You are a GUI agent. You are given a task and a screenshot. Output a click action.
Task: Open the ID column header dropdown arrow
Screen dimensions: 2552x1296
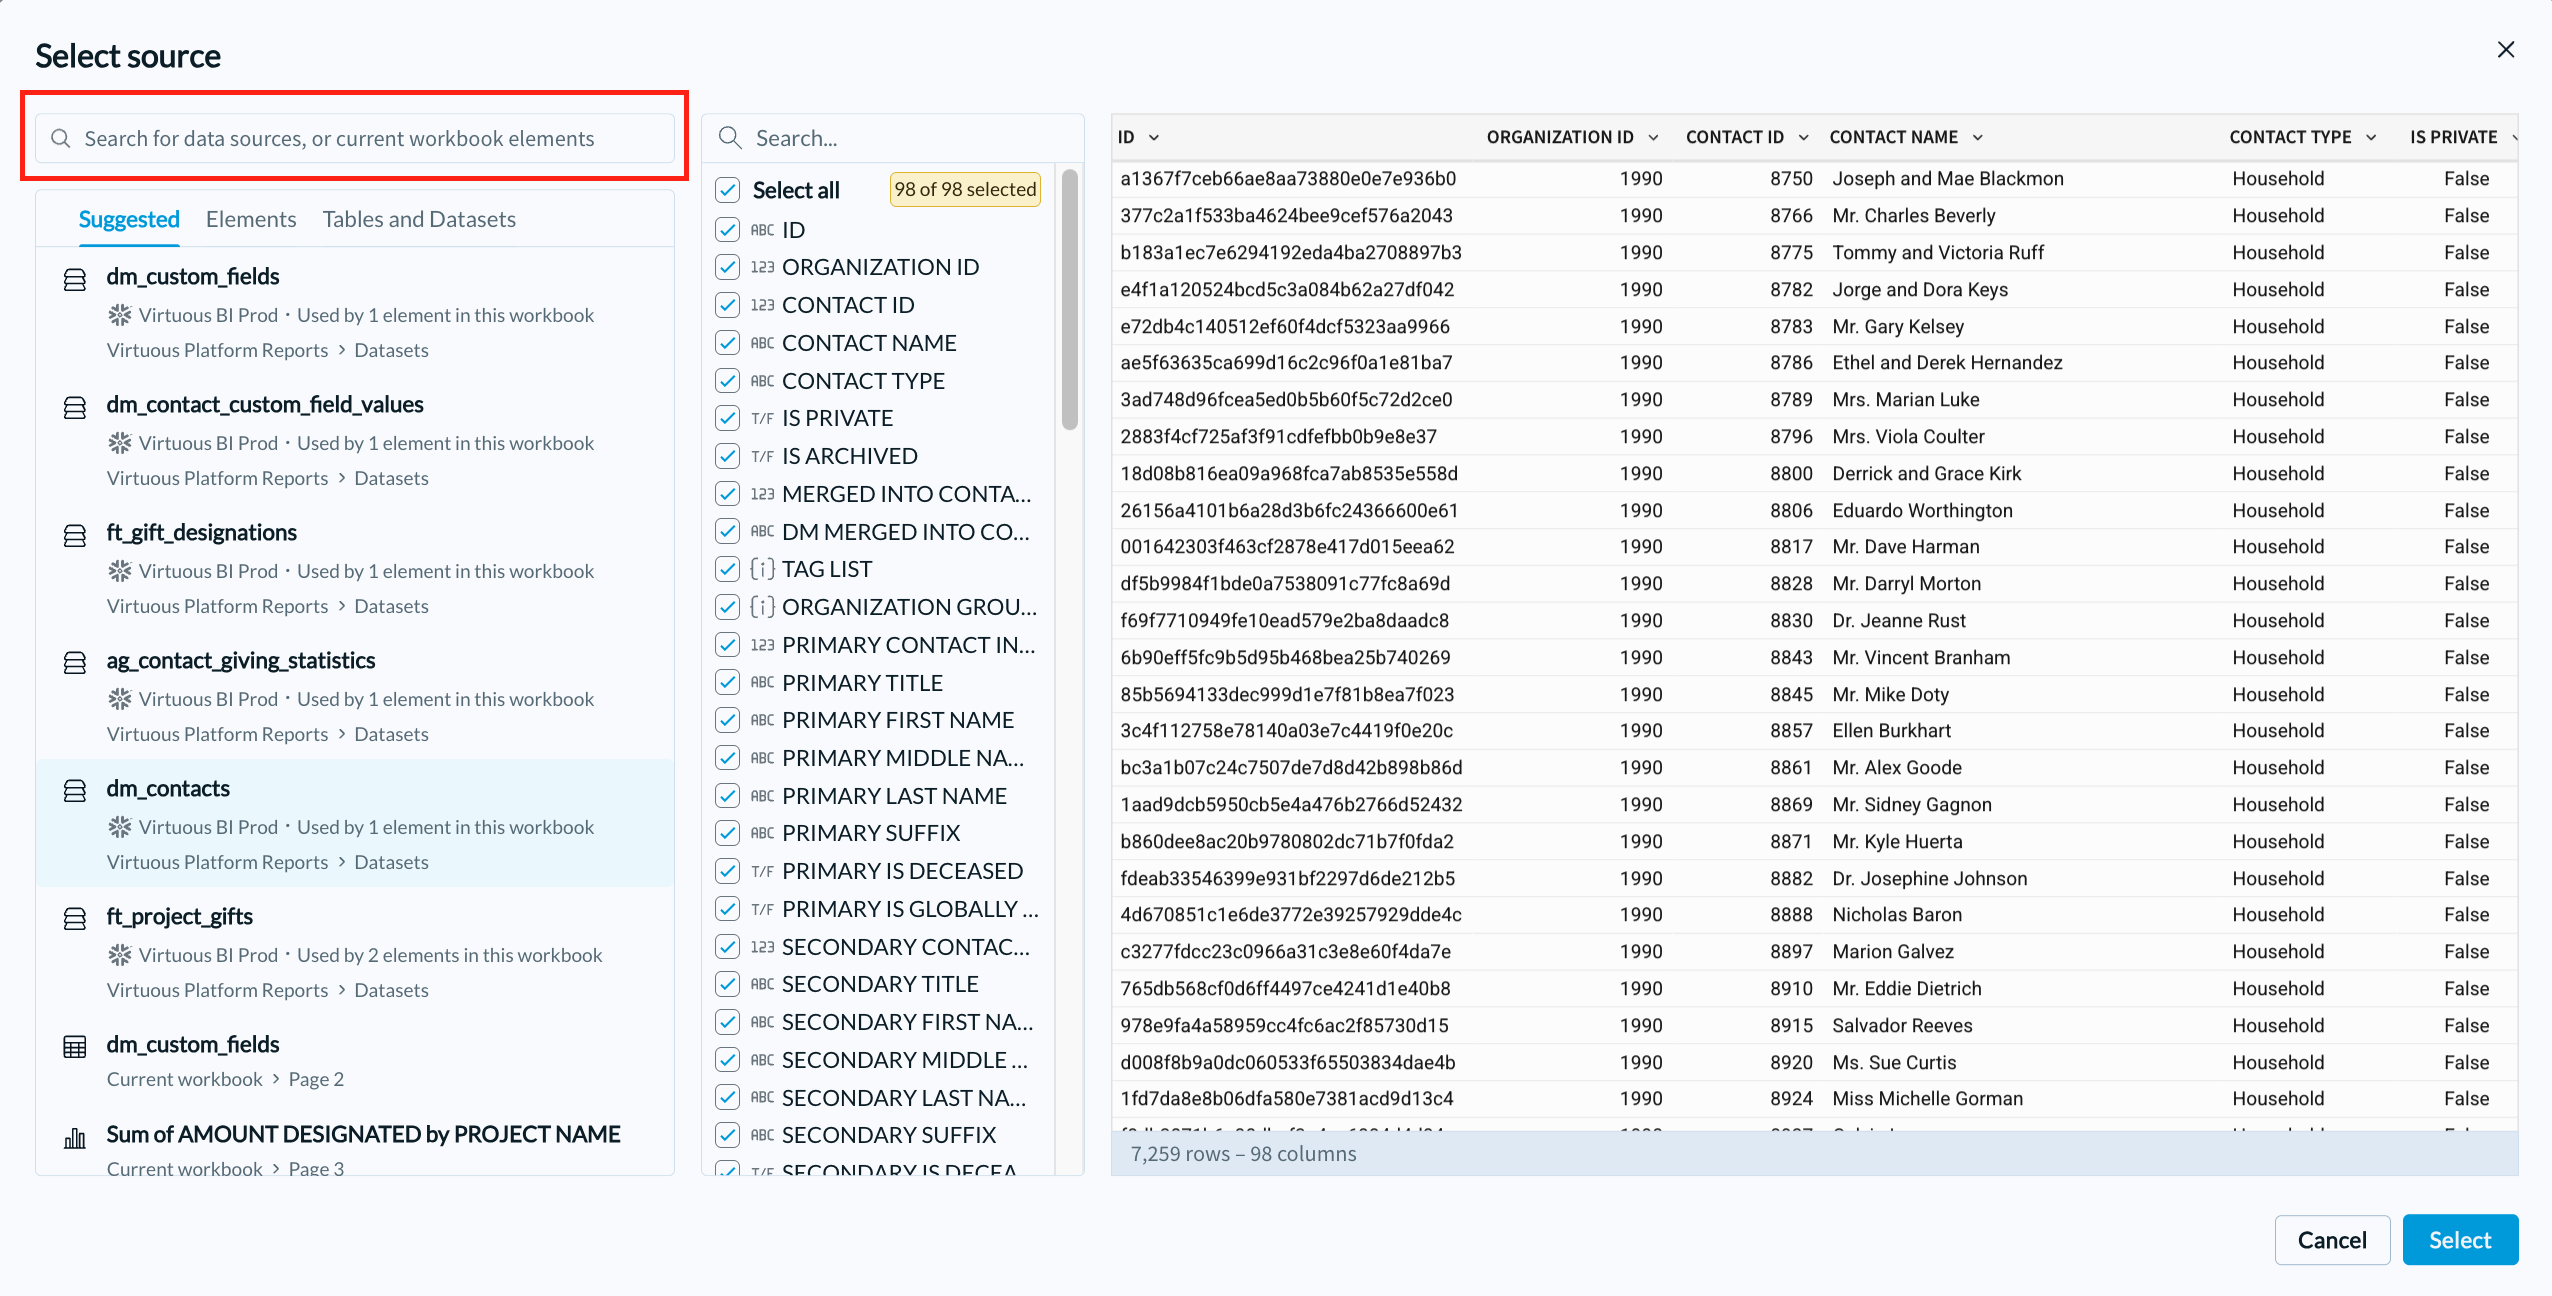tap(1154, 137)
